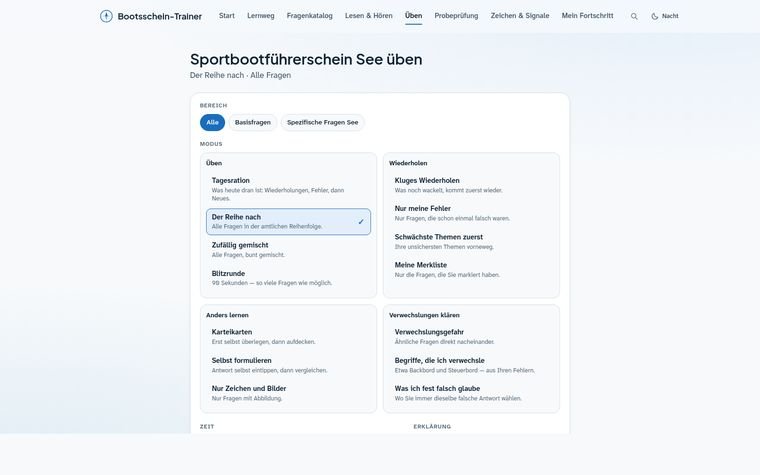Click the moon night-mode icon

click(x=654, y=16)
